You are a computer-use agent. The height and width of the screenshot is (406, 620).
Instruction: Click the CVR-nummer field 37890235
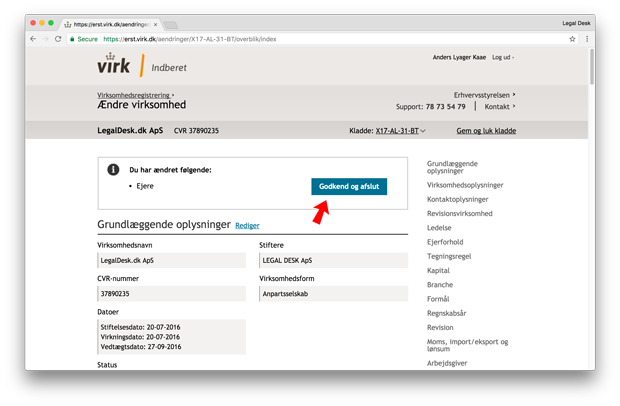coord(172,294)
